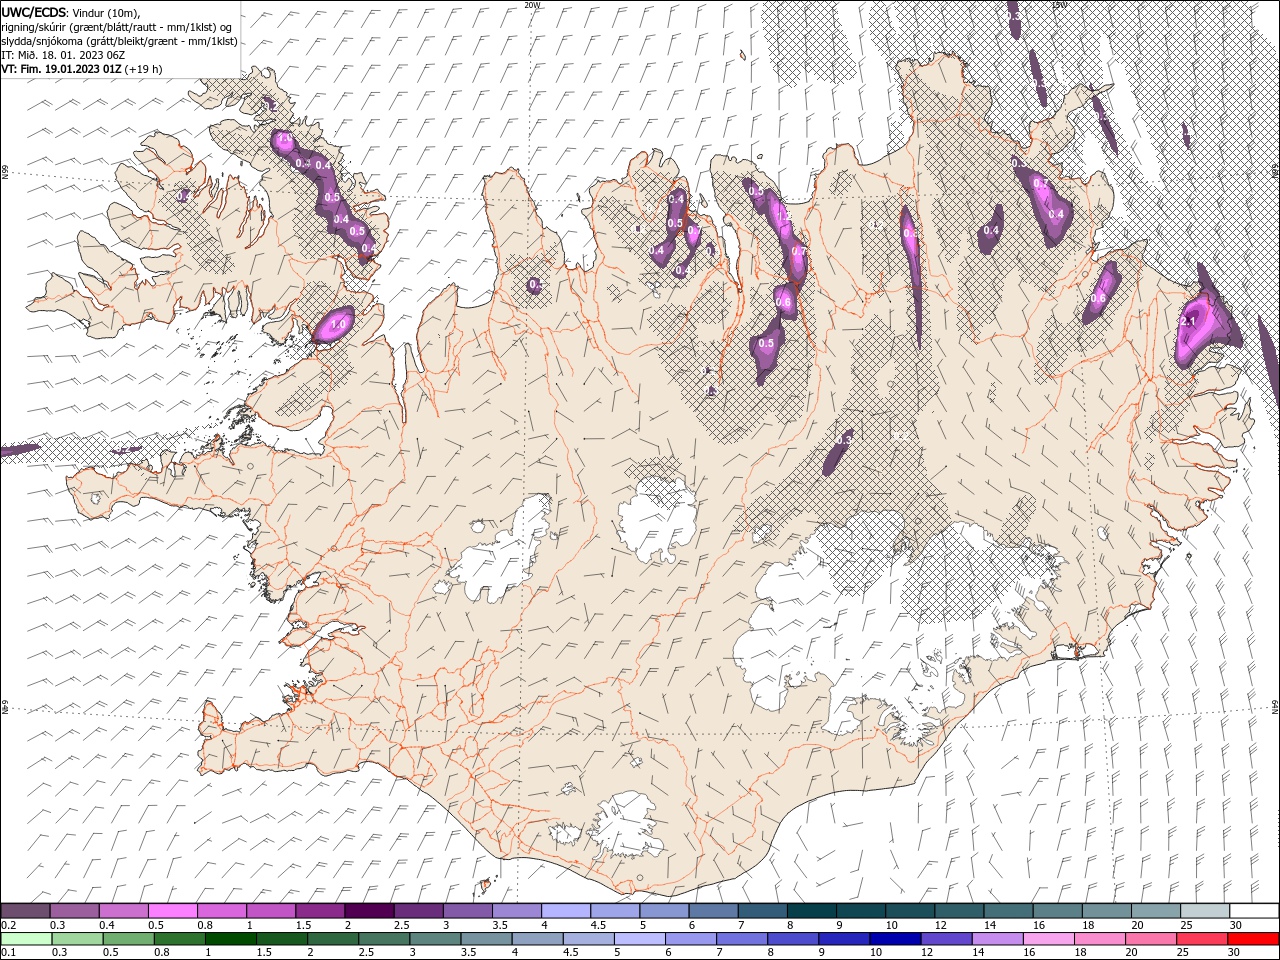Viewport: 1280px width, 960px height.
Task: Click the 'Vindur (10m)' caption text
Action: (x=107, y=12)
